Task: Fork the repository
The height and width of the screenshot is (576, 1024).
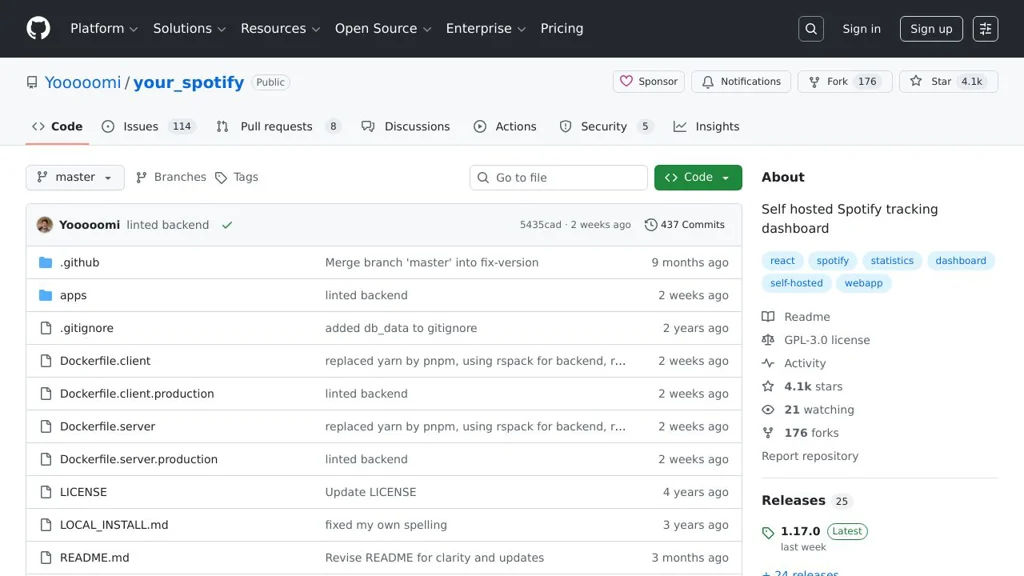Action: pos(837,82)
